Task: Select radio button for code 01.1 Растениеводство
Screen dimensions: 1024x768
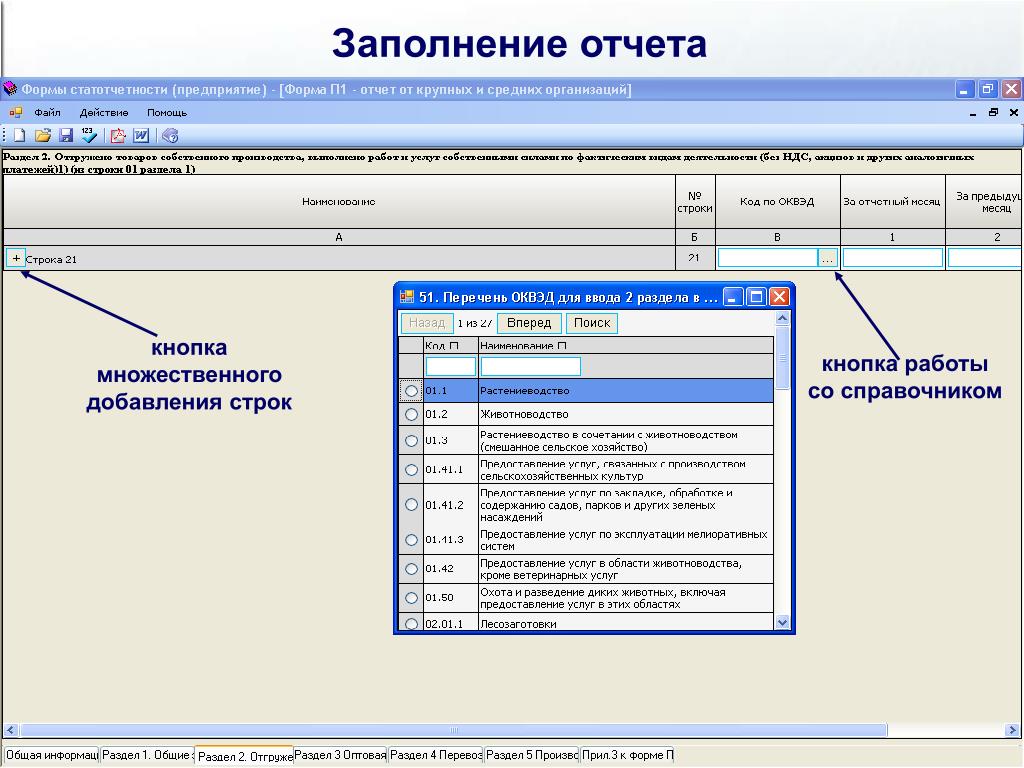Action: 411,391
